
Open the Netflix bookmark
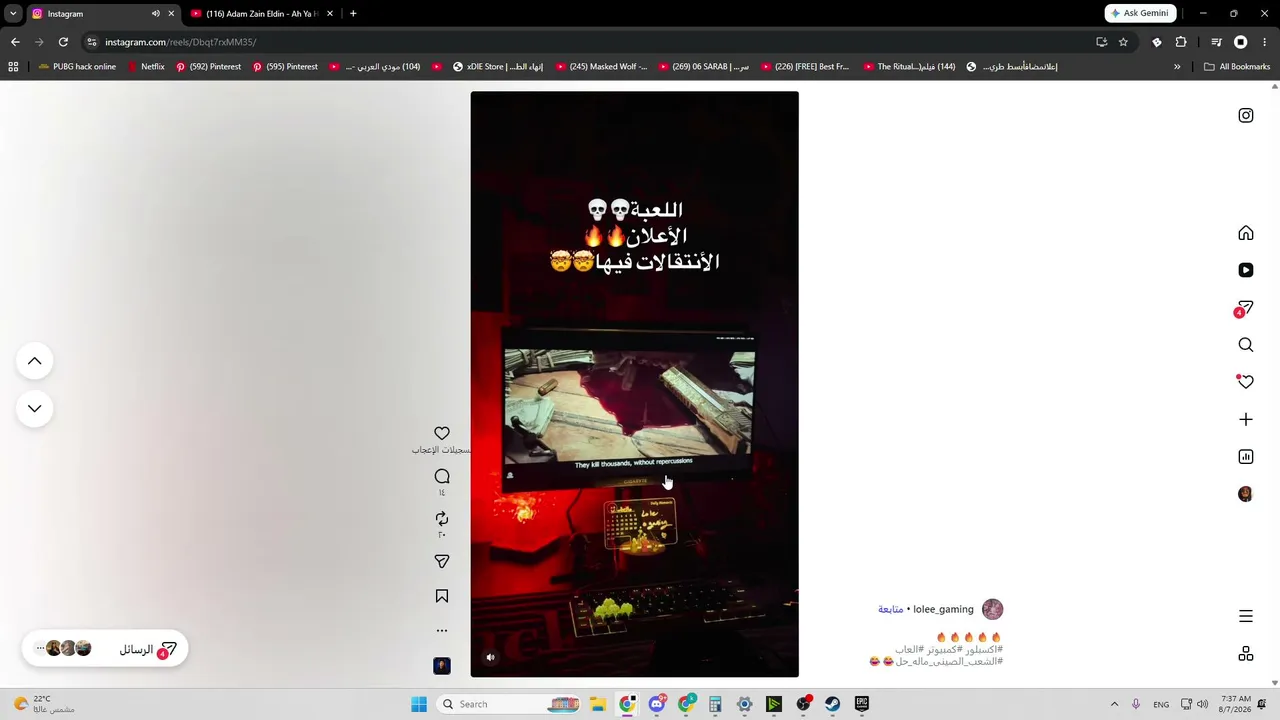click(x=146, y=67)
